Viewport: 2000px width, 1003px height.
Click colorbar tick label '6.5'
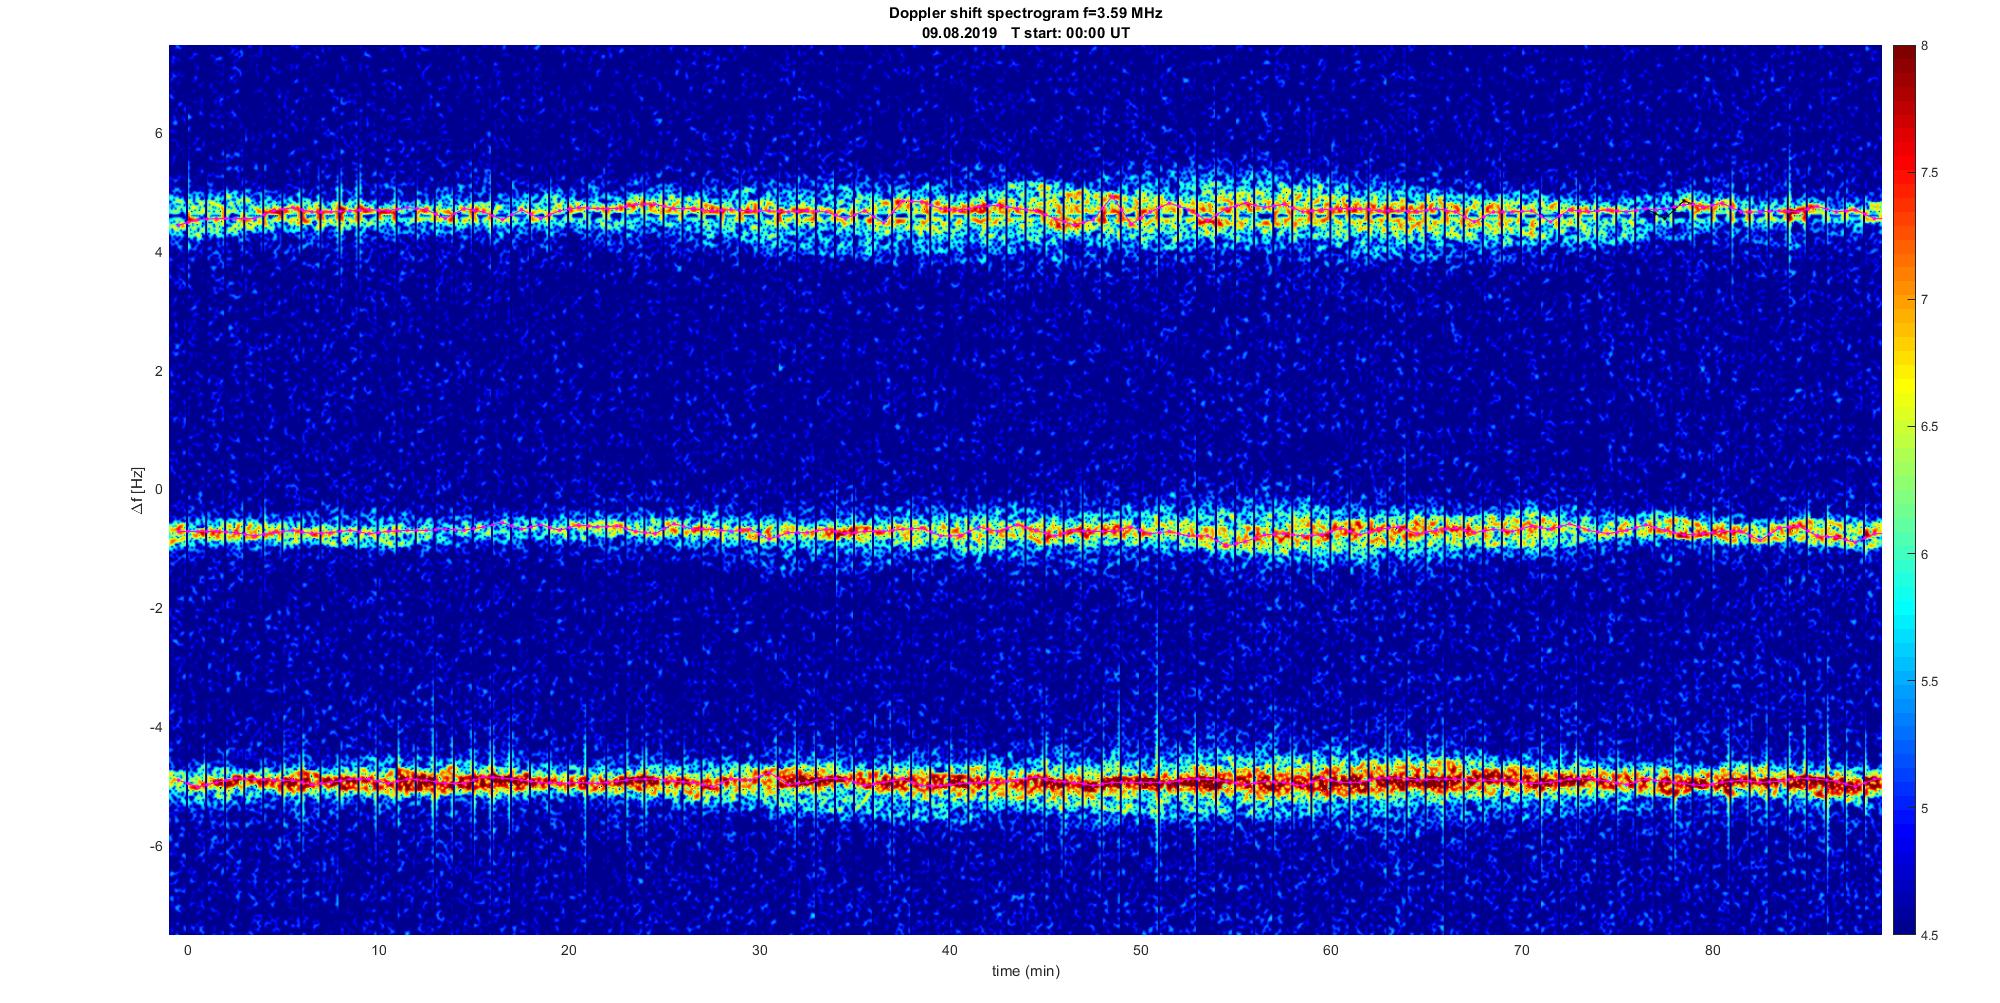click(1929, 427)
